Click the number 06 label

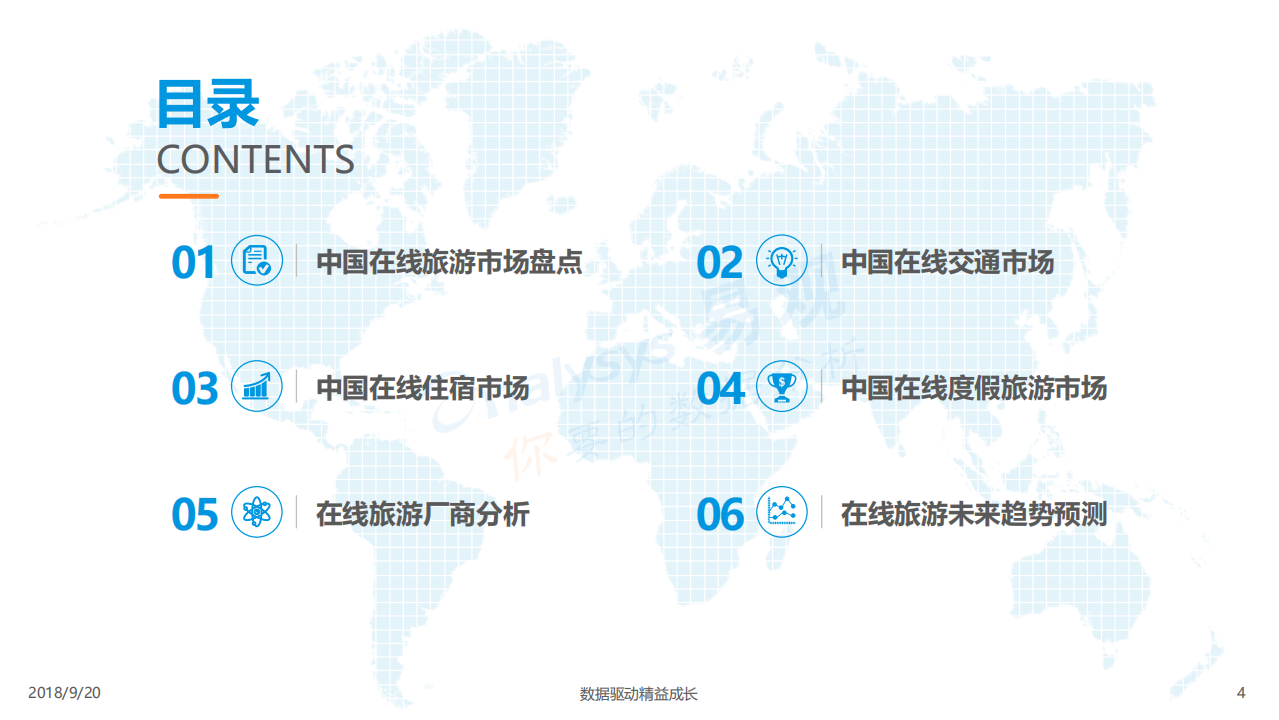[722, 512]
